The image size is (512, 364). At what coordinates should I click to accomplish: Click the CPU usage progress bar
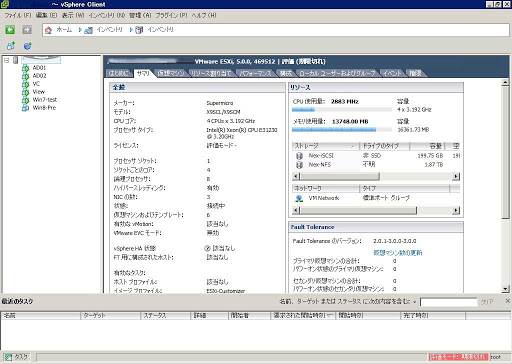point(342,110)
